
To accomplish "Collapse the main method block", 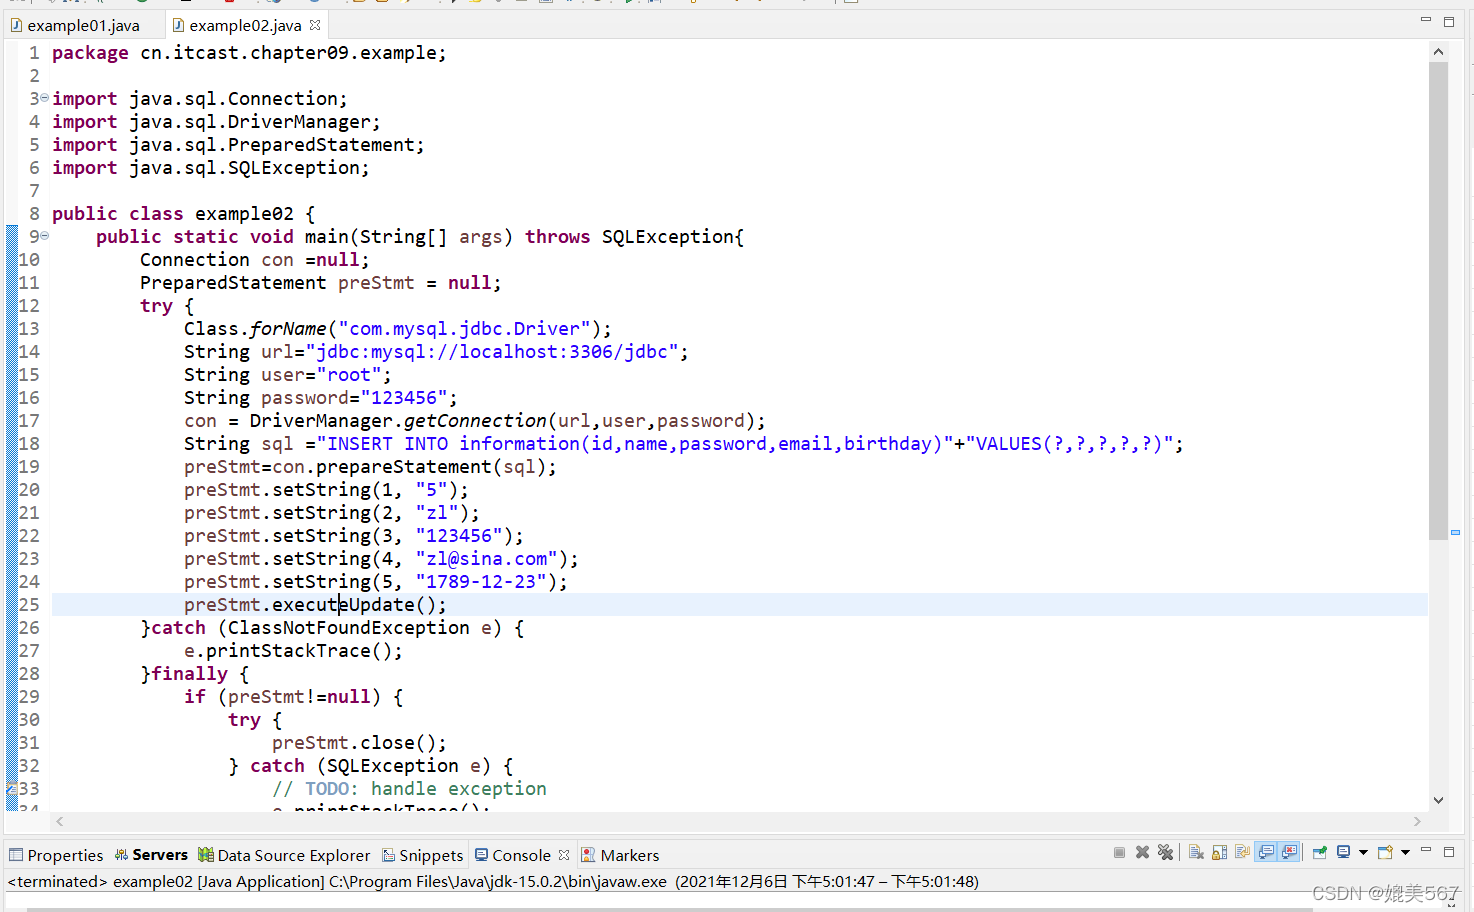I will click(x=42, y=236).
